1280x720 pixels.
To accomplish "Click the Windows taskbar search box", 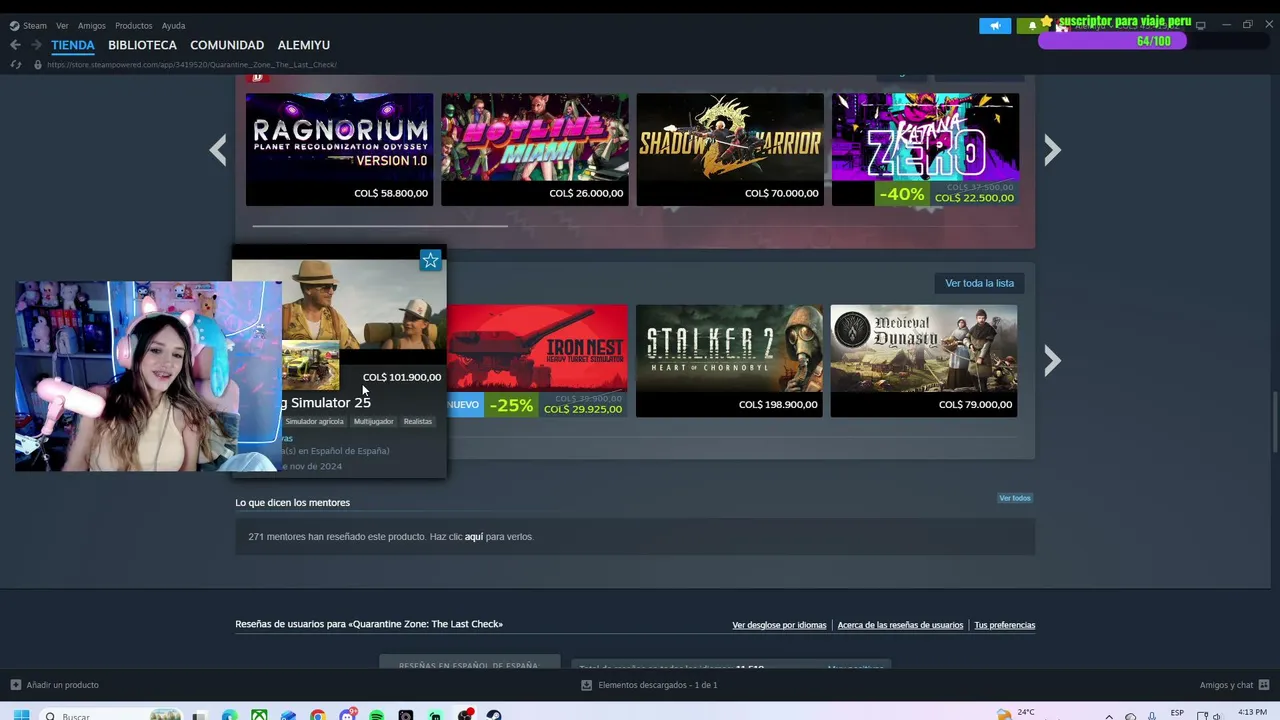I will pos(110,715).
